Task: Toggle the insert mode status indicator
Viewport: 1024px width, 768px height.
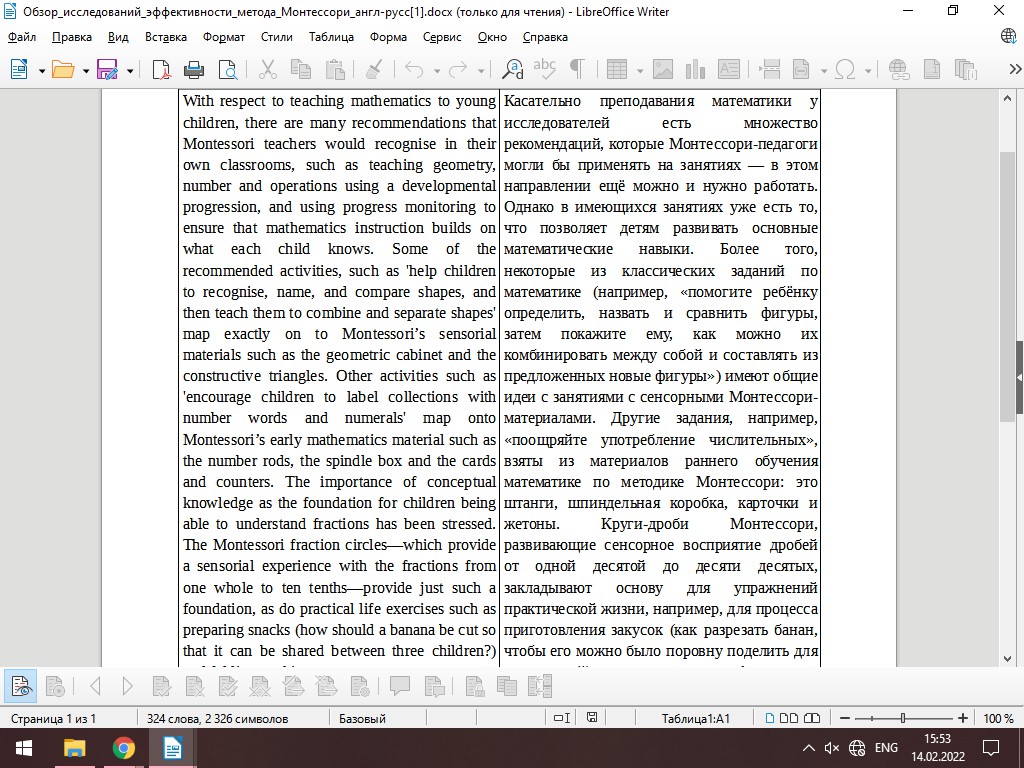Action: [x=562, y=718]
